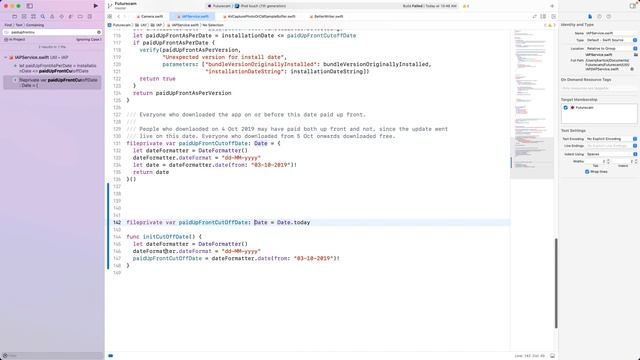
Task: Select the History inspector clock icon
Action: (x=599, y=16)
